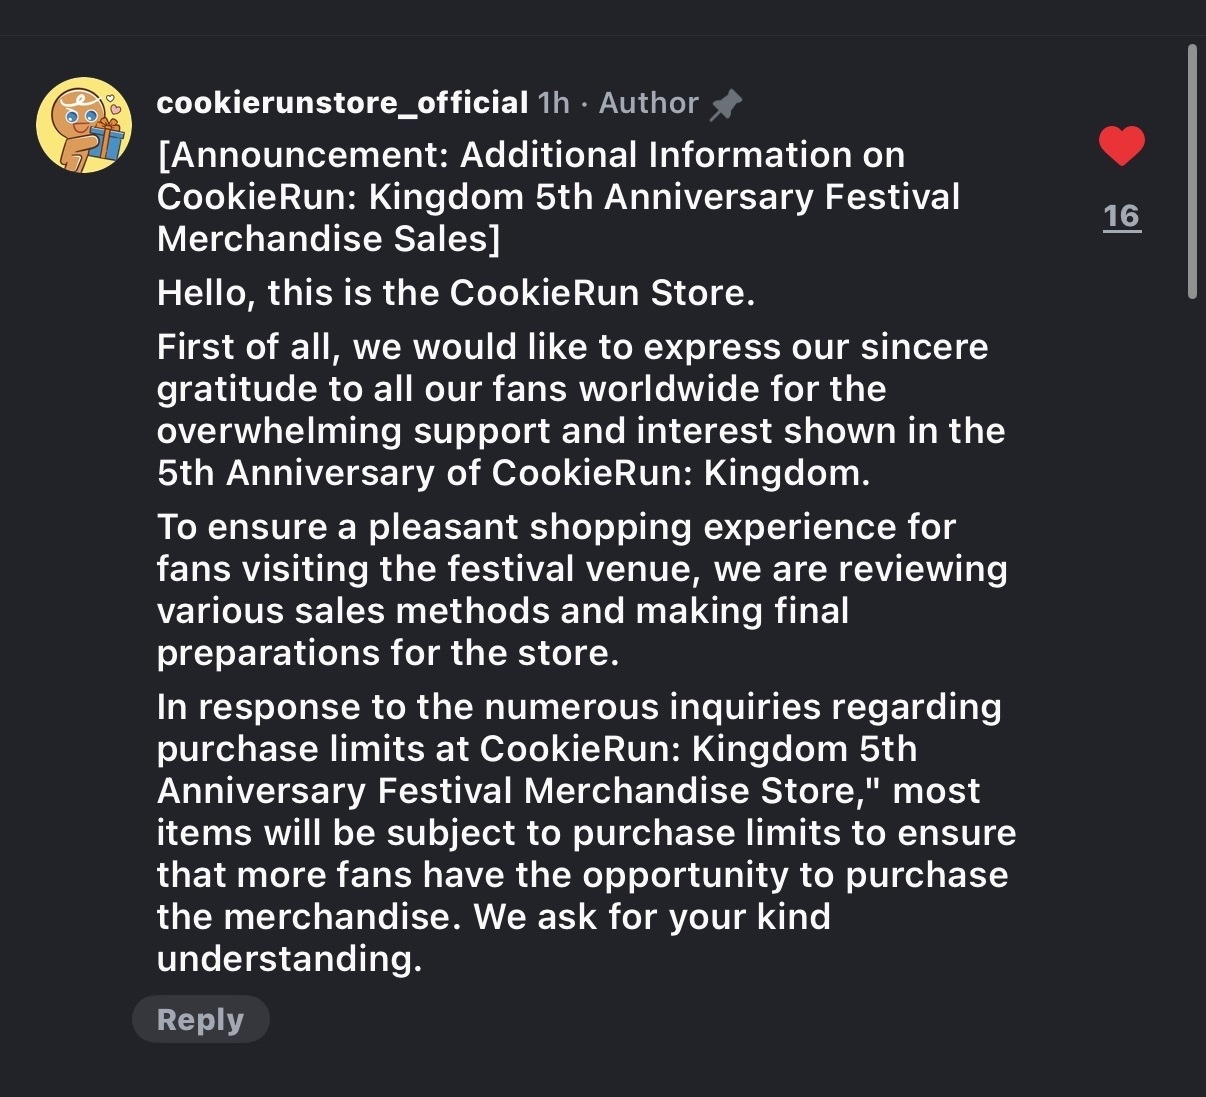Grab the vertical scrollbar thumb
Screen dimensions: 1206x1097
[x=1191, y=170]
